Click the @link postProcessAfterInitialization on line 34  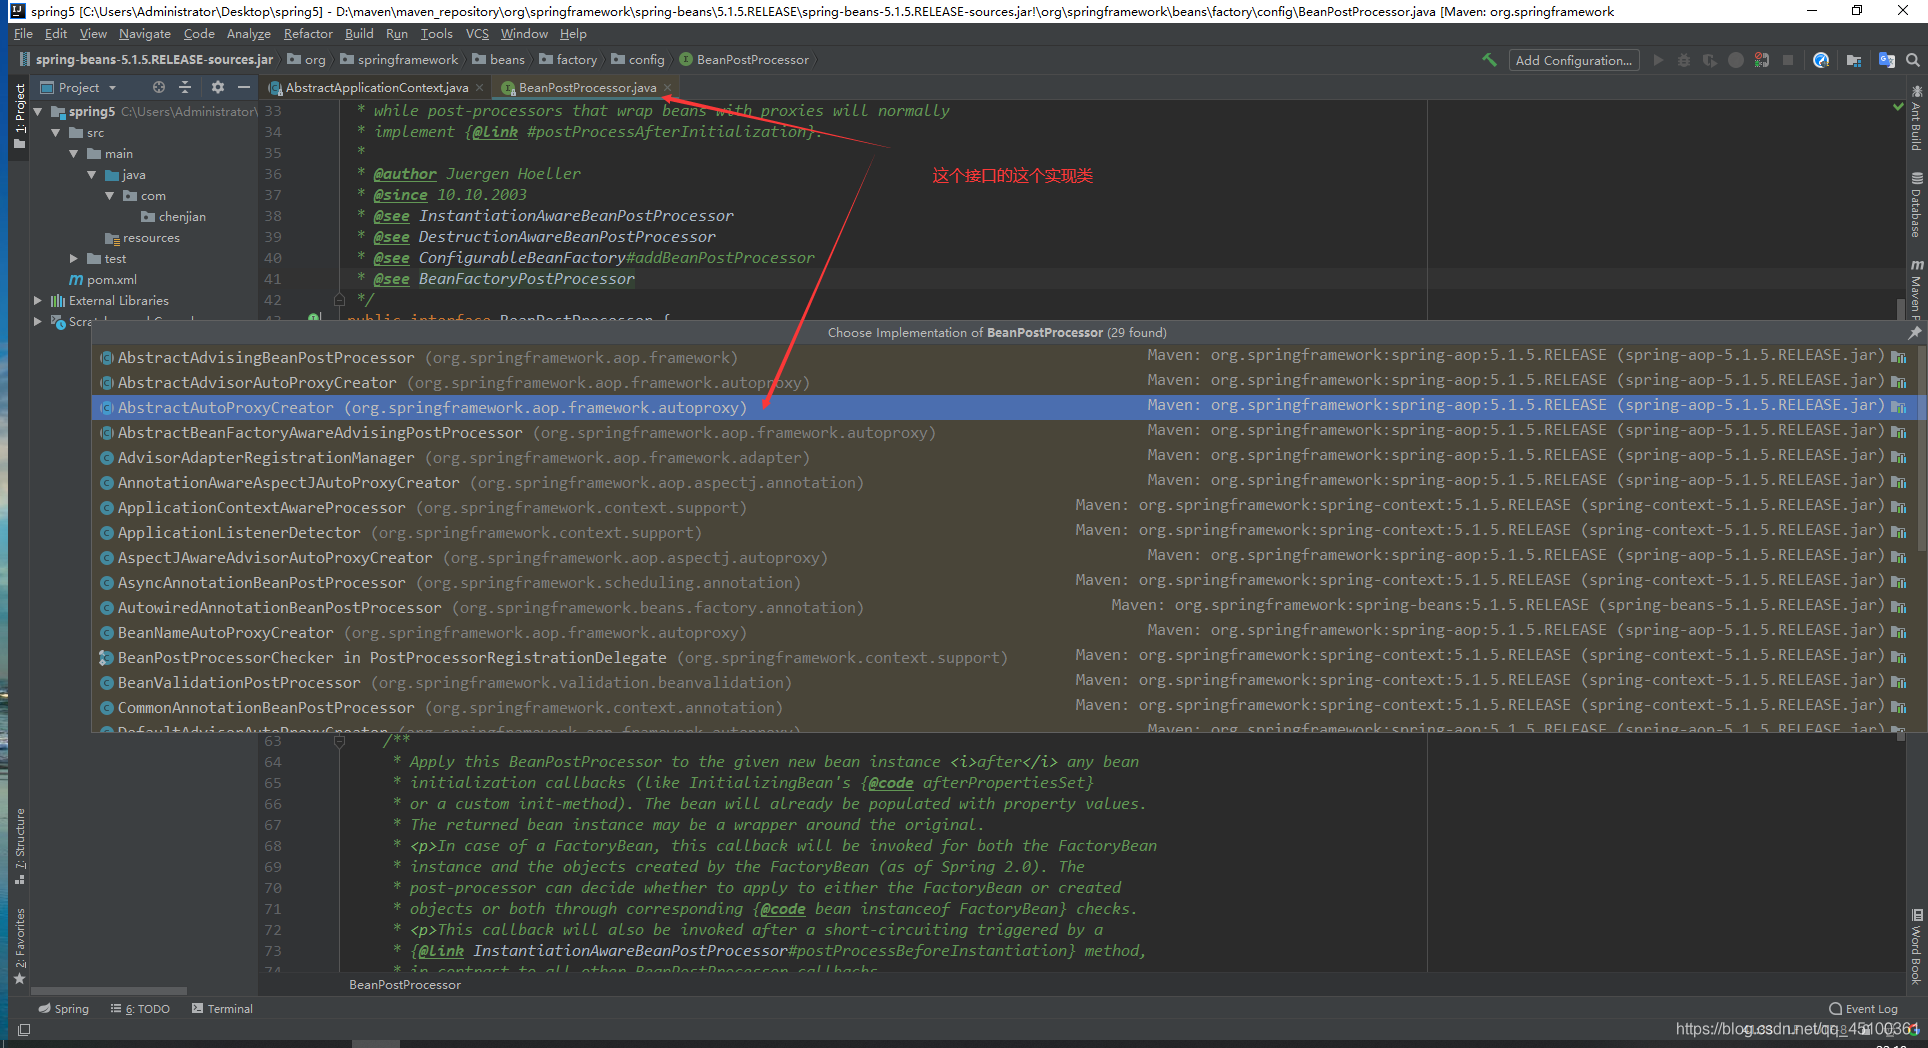[642, 132]
